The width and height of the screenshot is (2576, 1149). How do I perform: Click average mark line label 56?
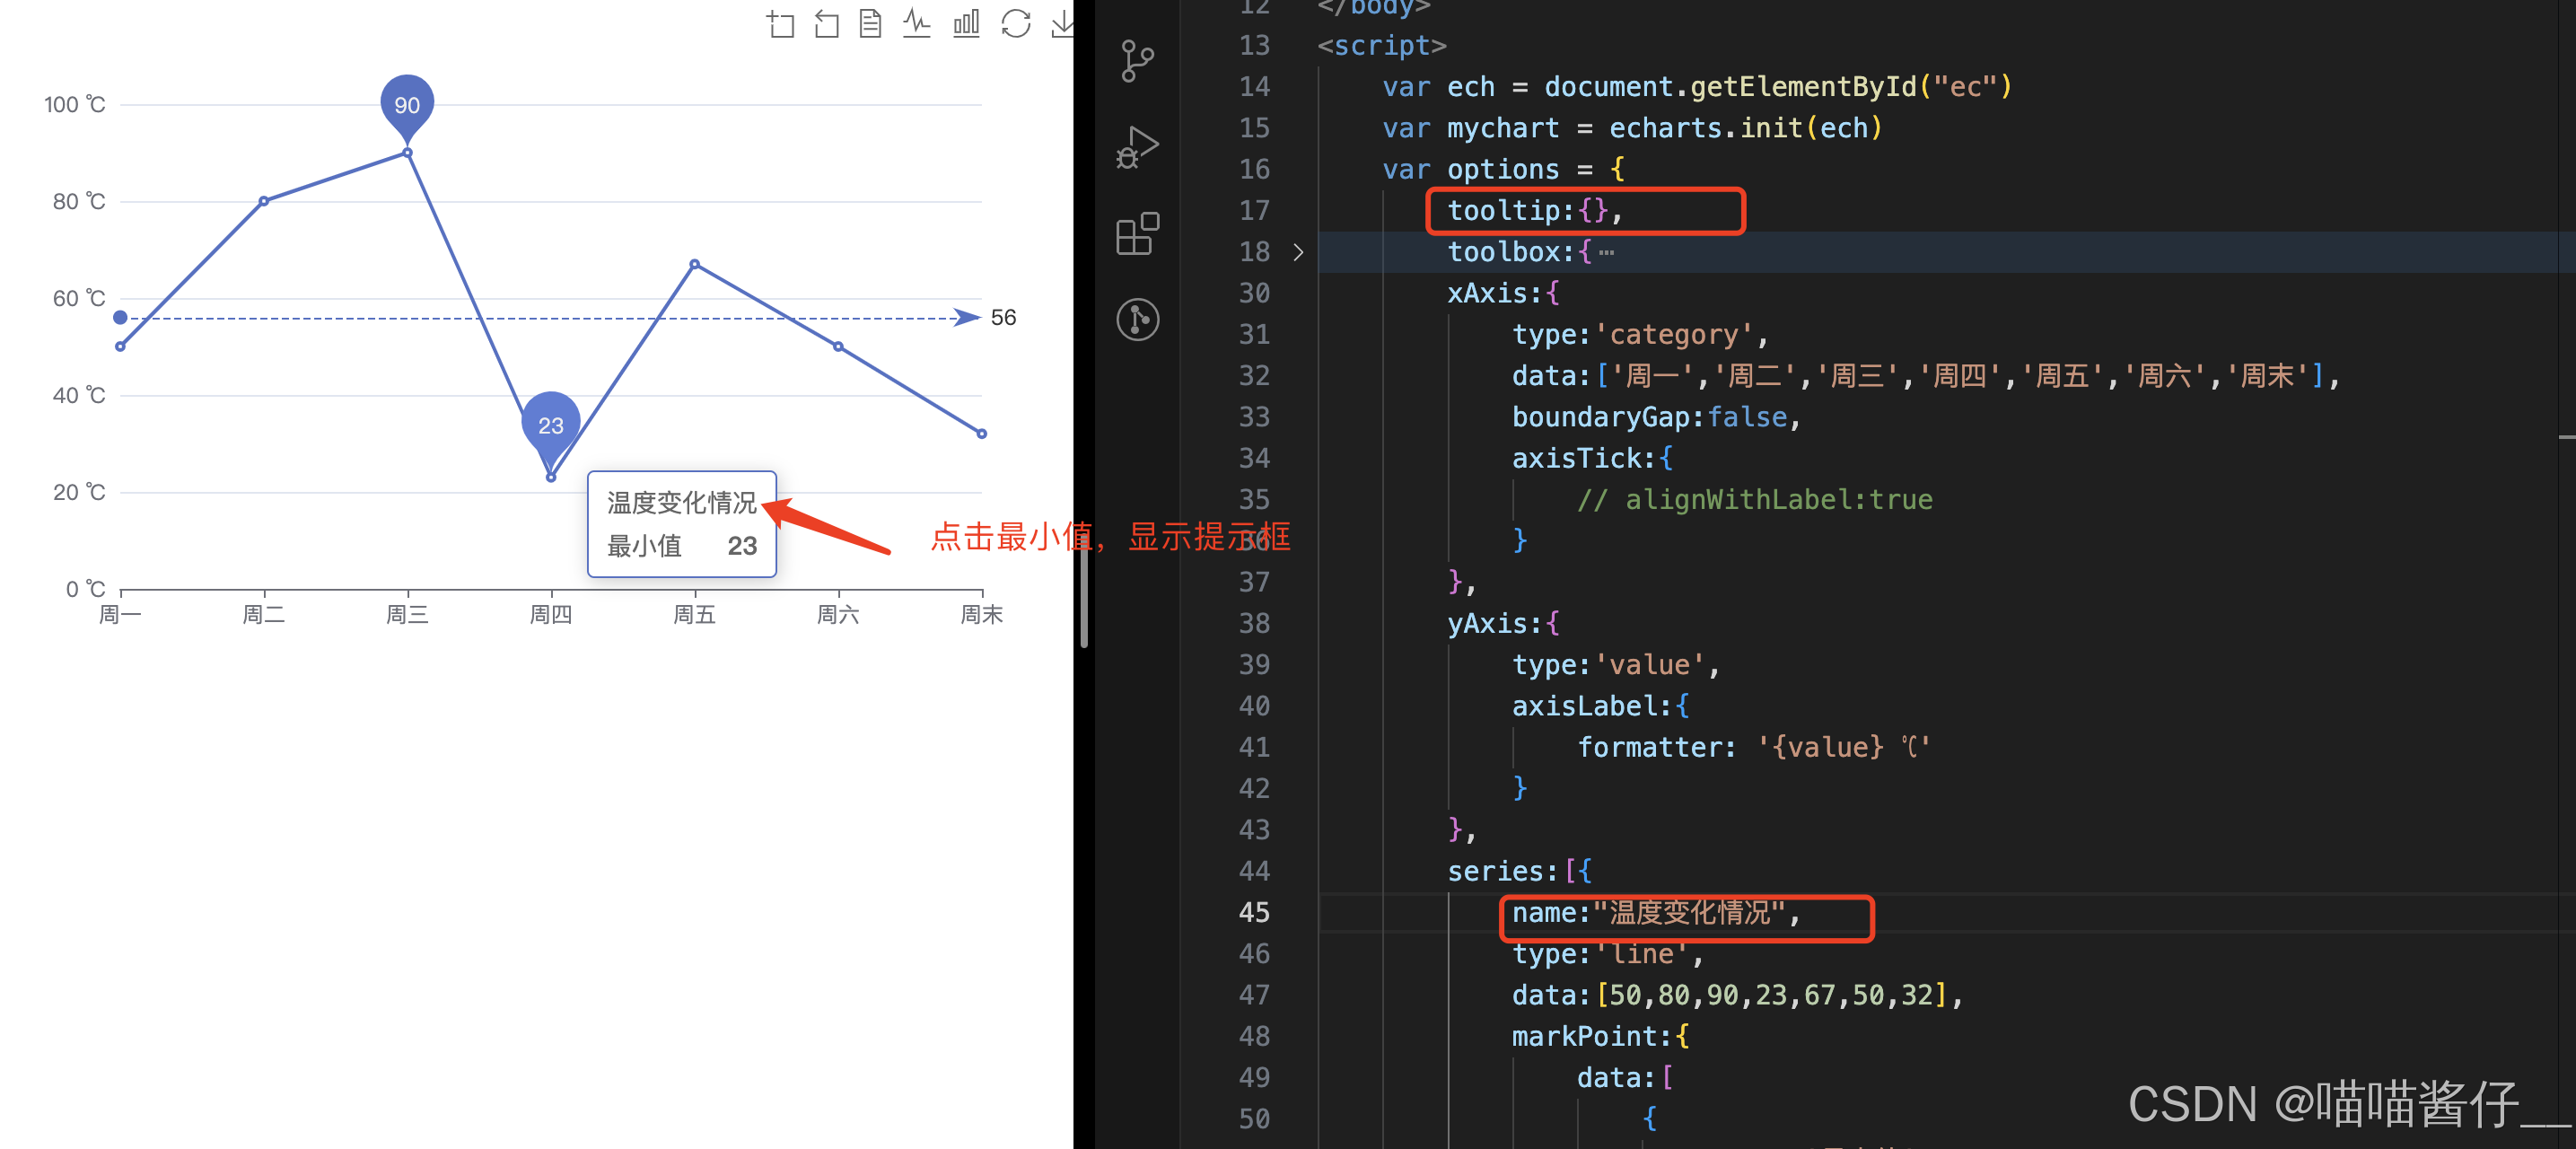coord(1003,318)
